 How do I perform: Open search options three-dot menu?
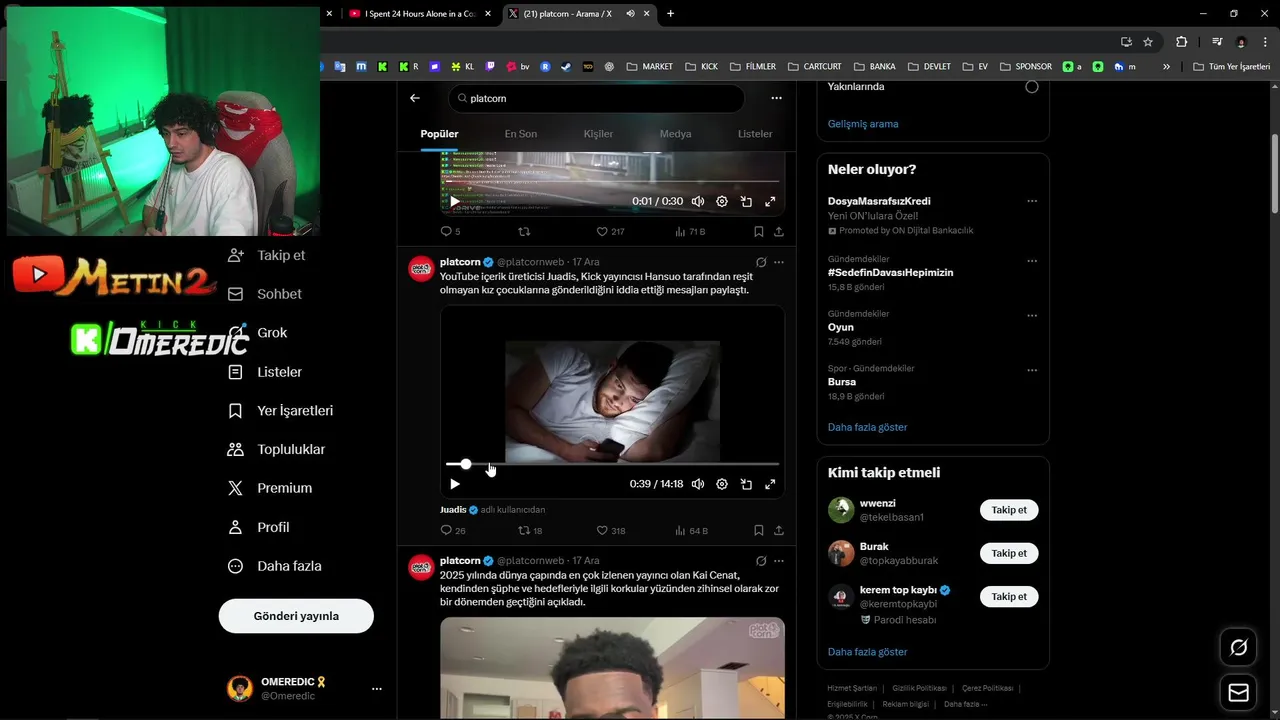tap(776, 98)
